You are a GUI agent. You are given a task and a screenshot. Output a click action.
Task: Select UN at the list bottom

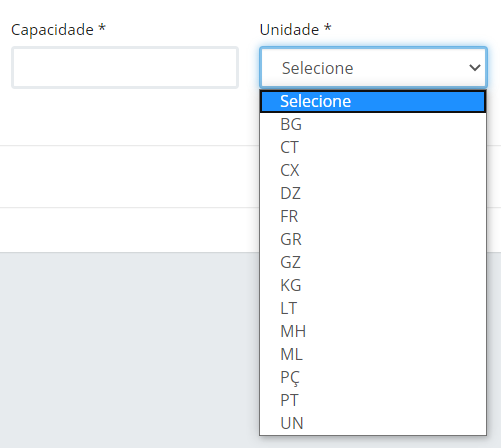point(373,423)
